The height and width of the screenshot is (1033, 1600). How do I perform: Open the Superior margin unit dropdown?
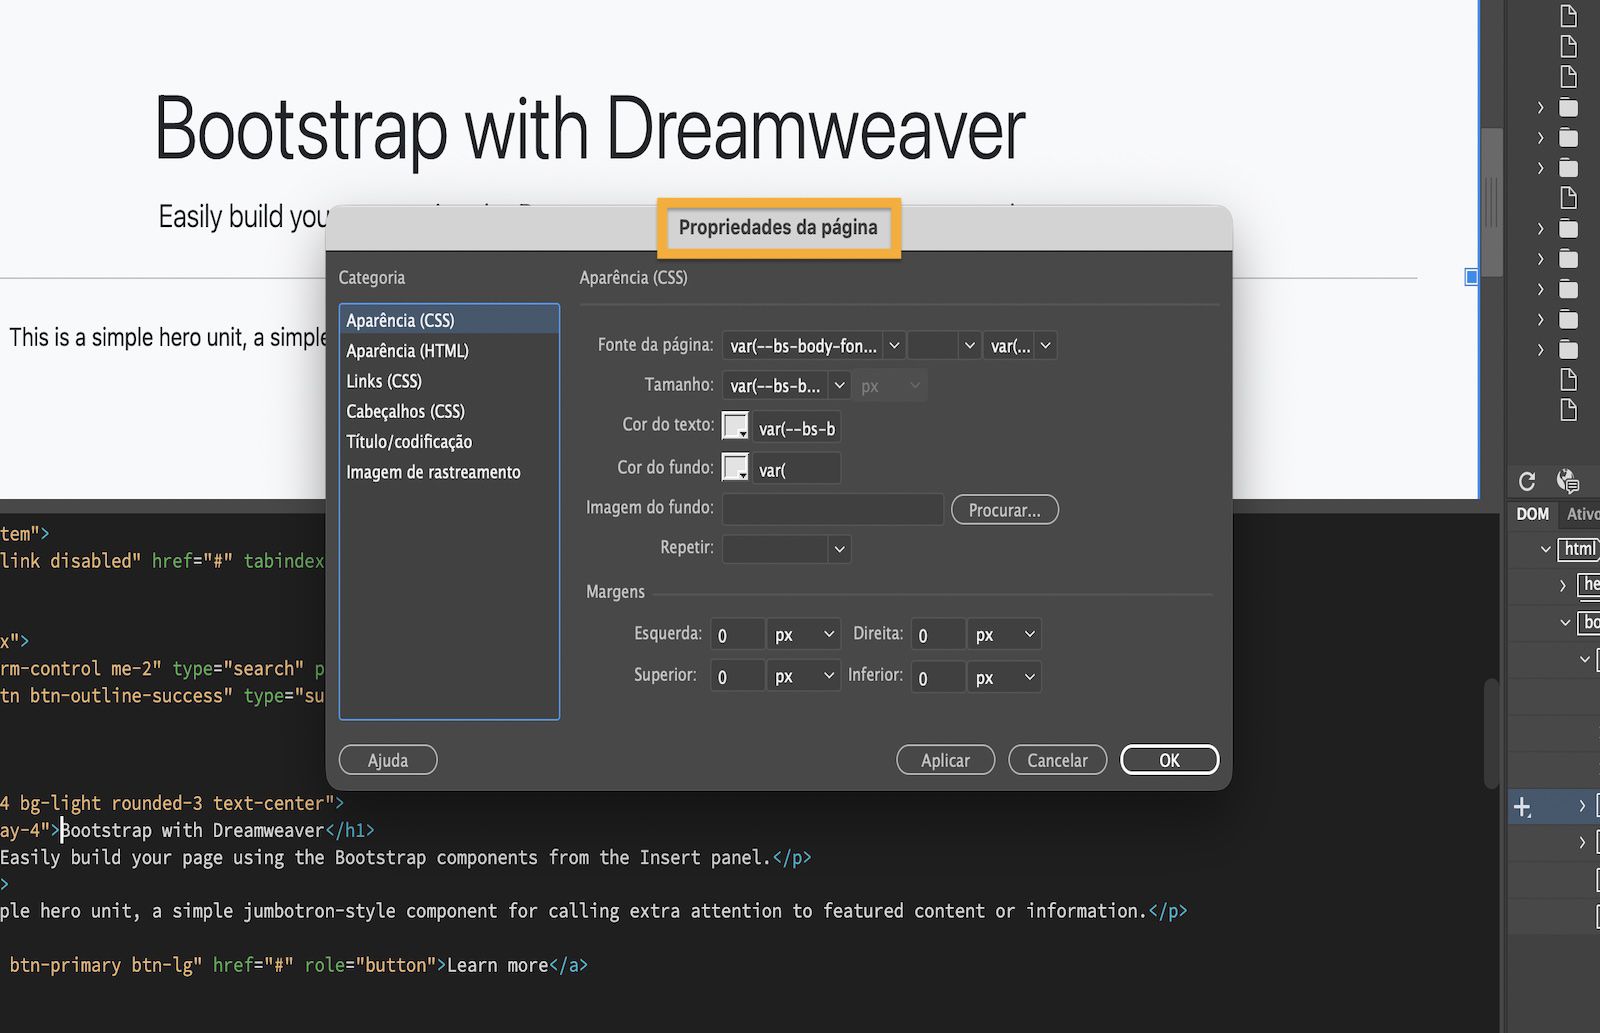pyautogui.click(x=803, y=677)
